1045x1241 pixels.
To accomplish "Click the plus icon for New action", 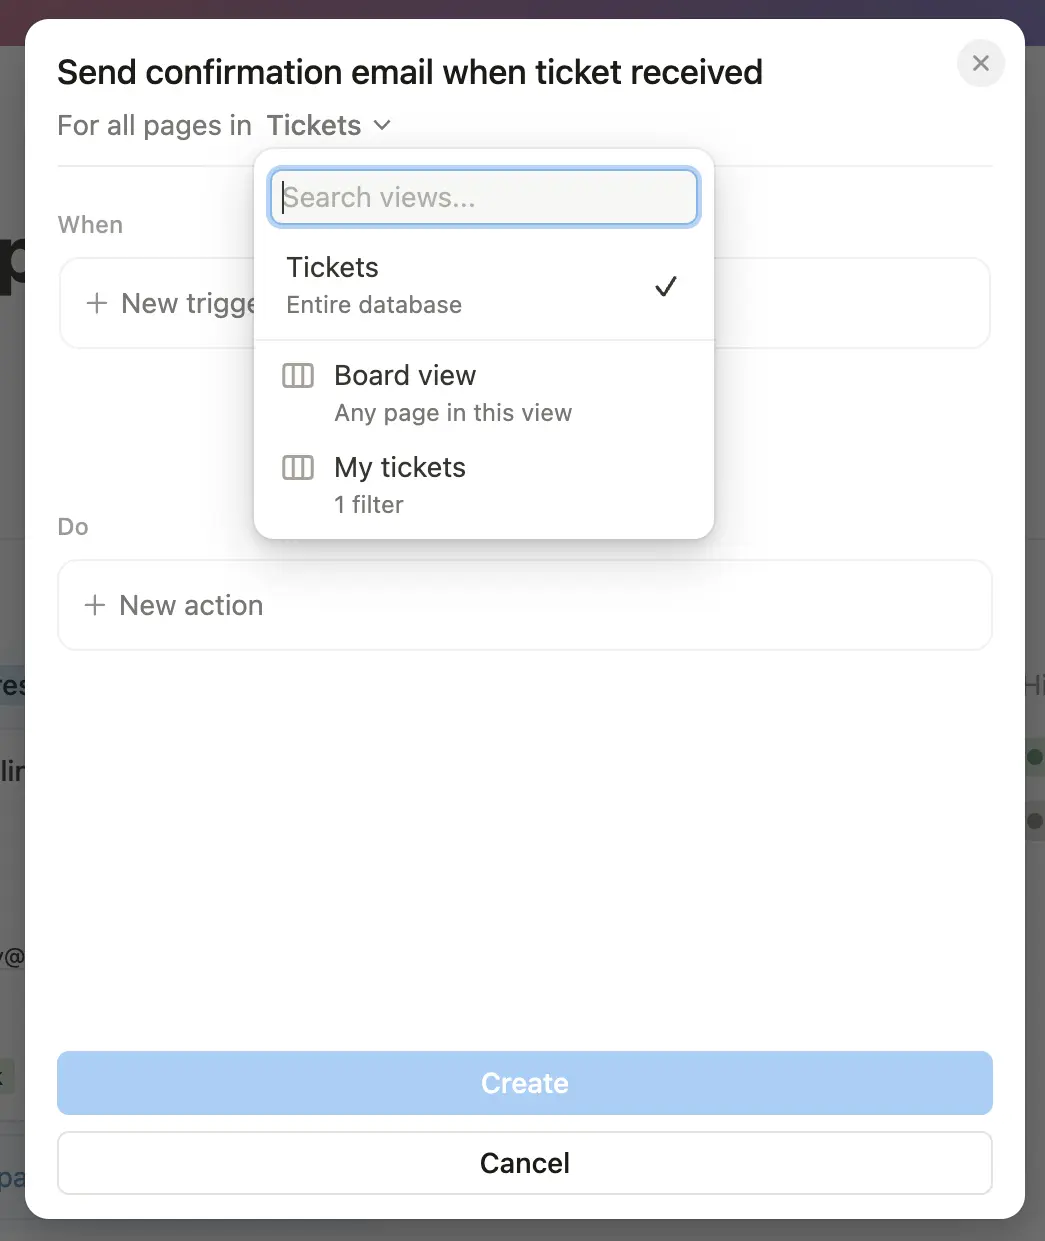I will point(95,606).
